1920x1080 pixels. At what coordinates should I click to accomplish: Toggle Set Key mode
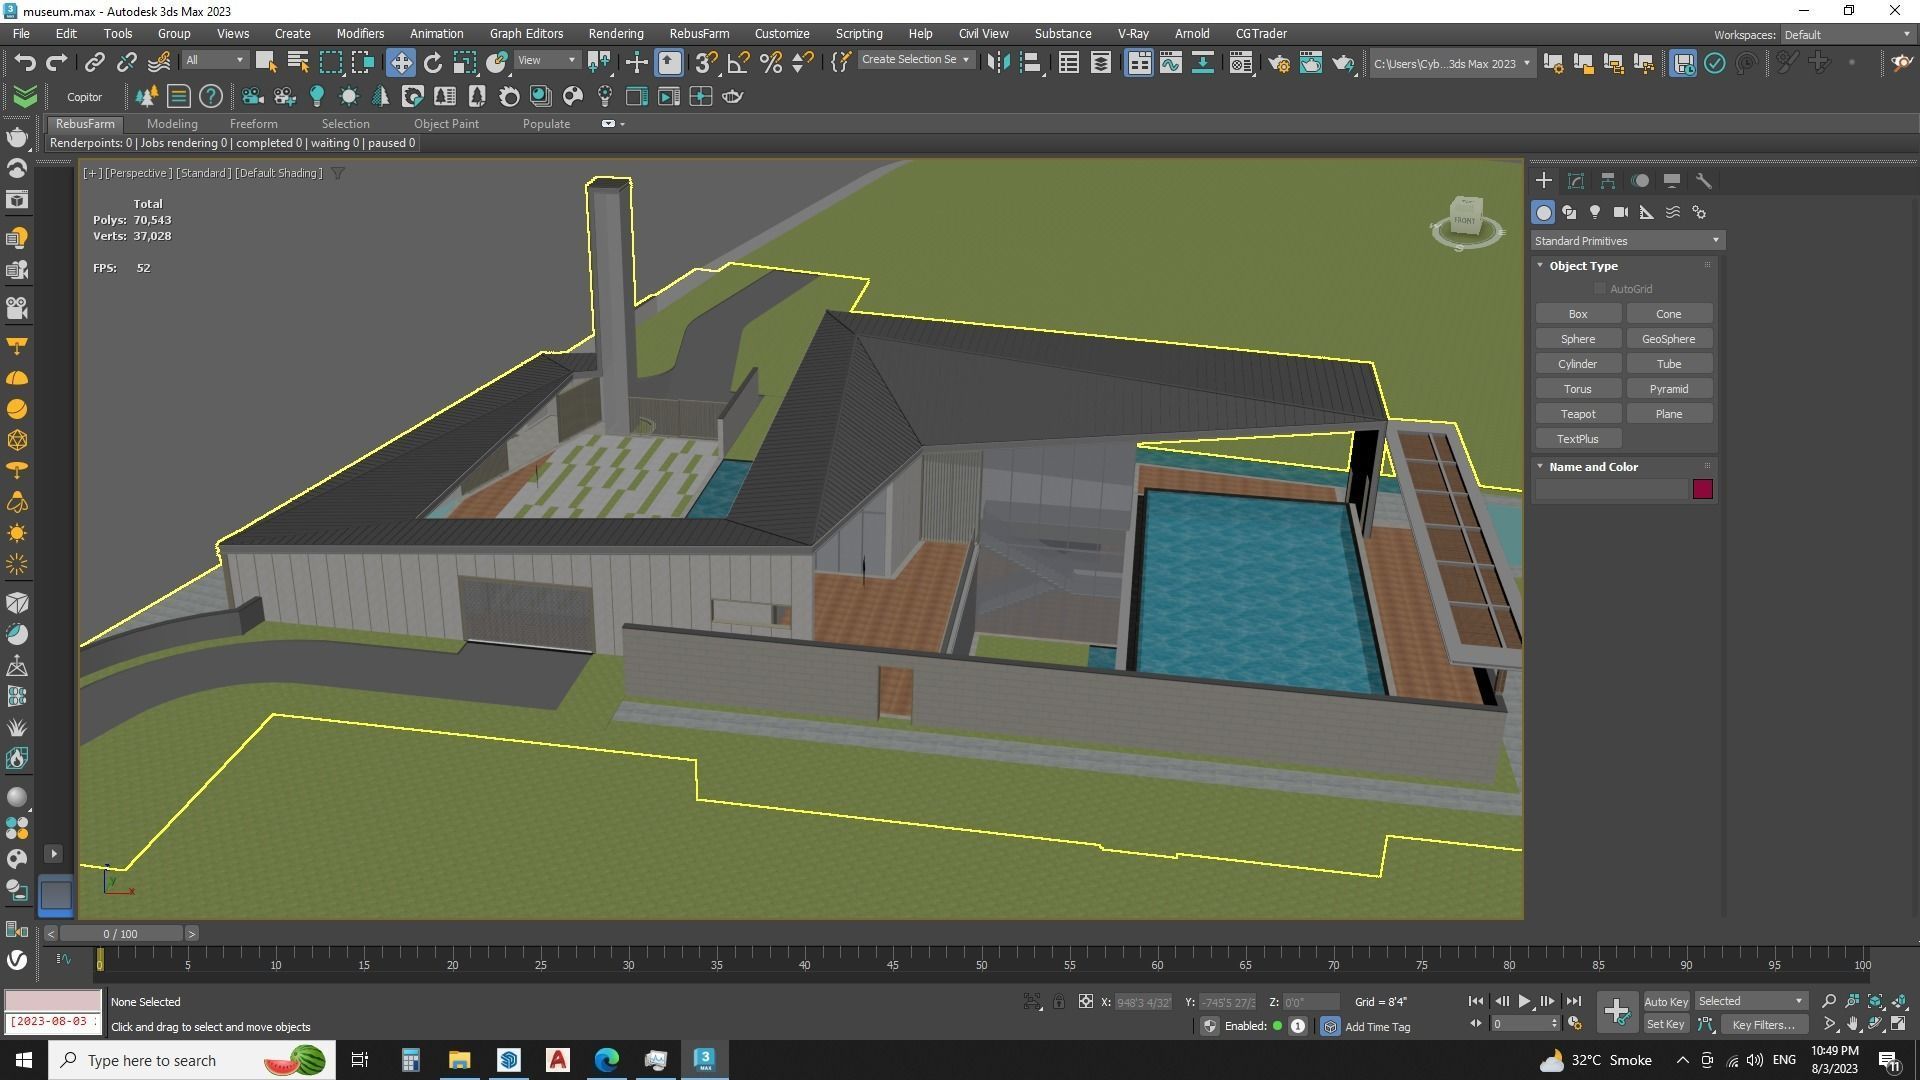point(1665,1024)
